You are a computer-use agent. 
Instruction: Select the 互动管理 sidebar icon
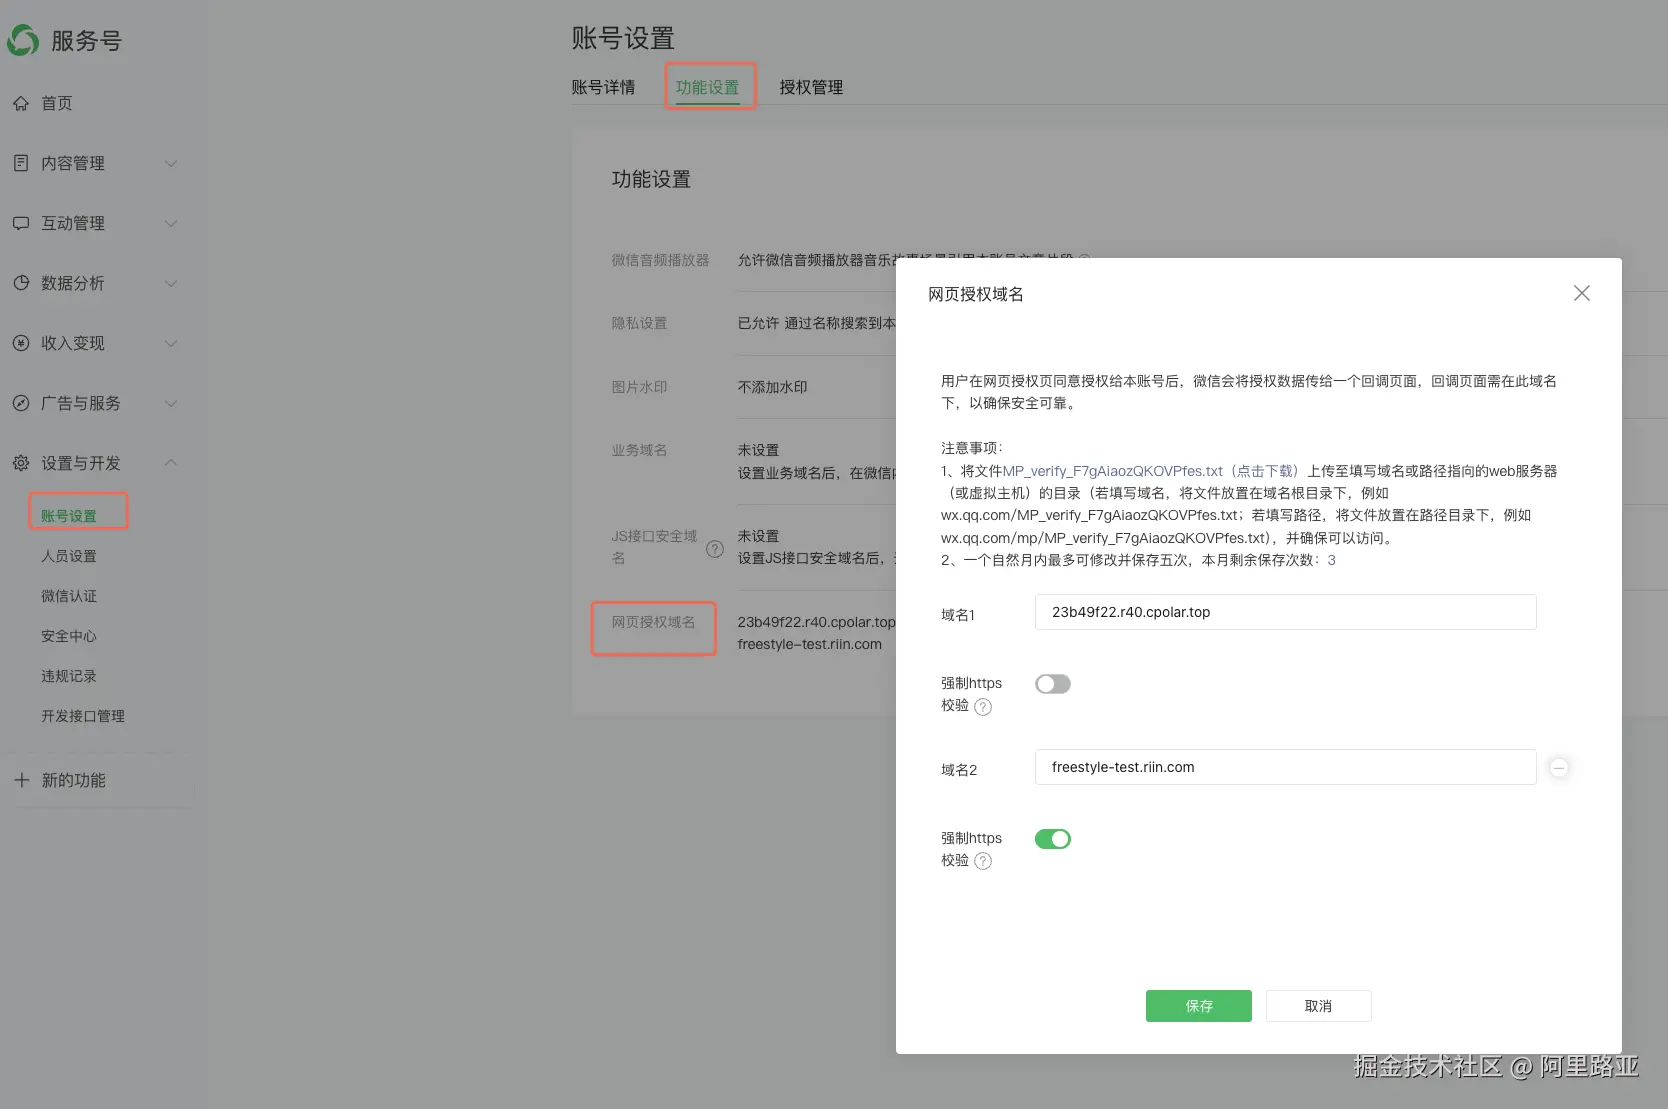[21, 223]
